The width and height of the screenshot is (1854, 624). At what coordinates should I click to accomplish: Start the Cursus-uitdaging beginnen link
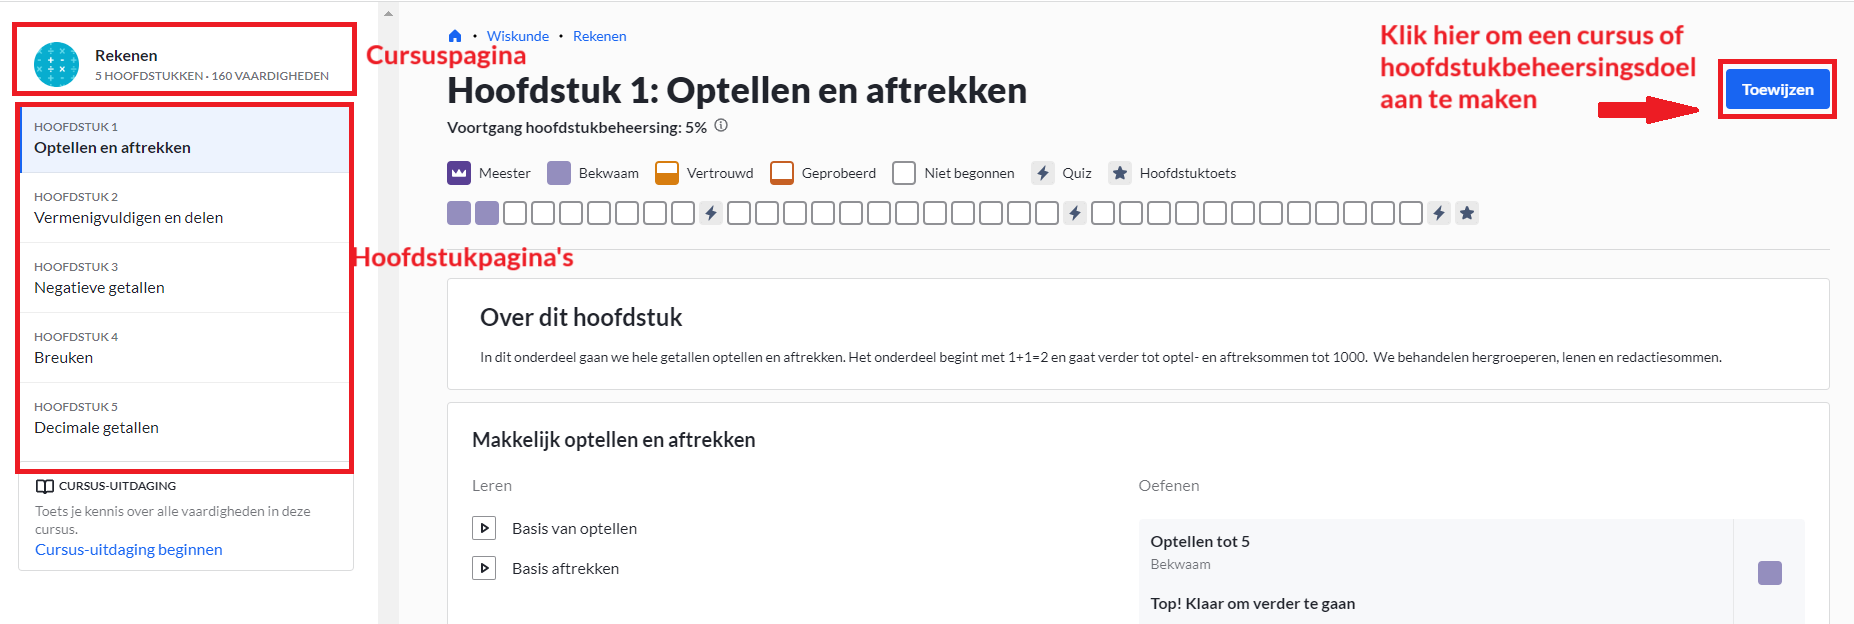129,549
